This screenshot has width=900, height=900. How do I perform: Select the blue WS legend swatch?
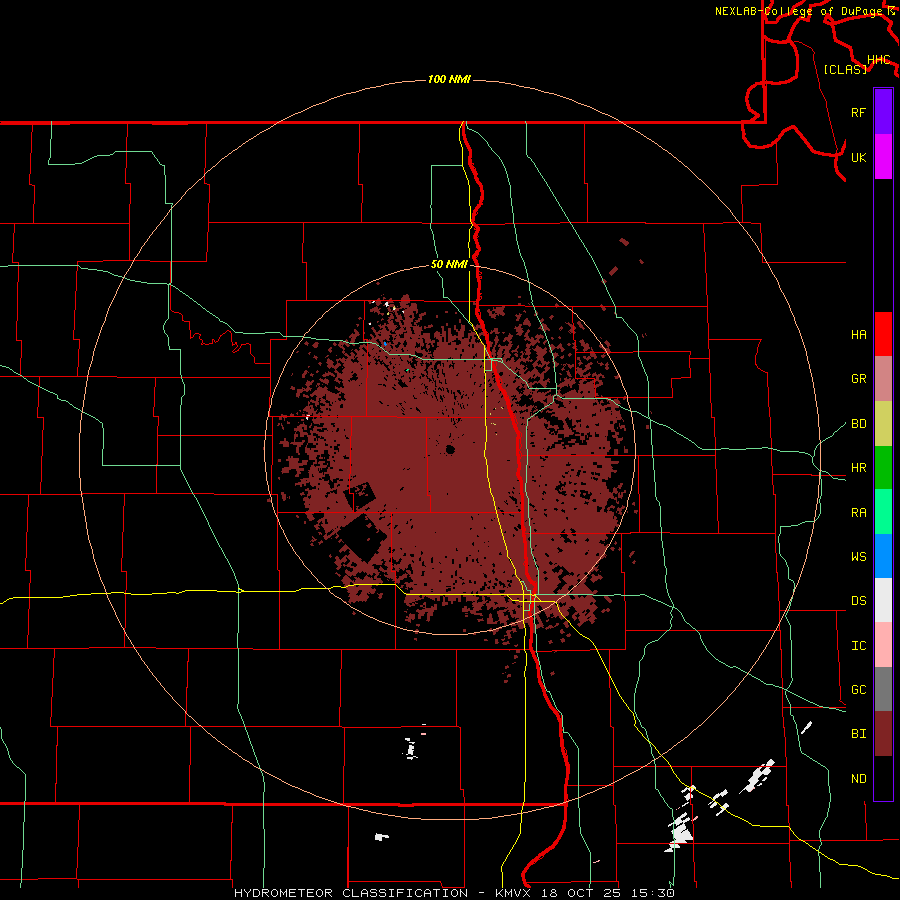[883, 556]
